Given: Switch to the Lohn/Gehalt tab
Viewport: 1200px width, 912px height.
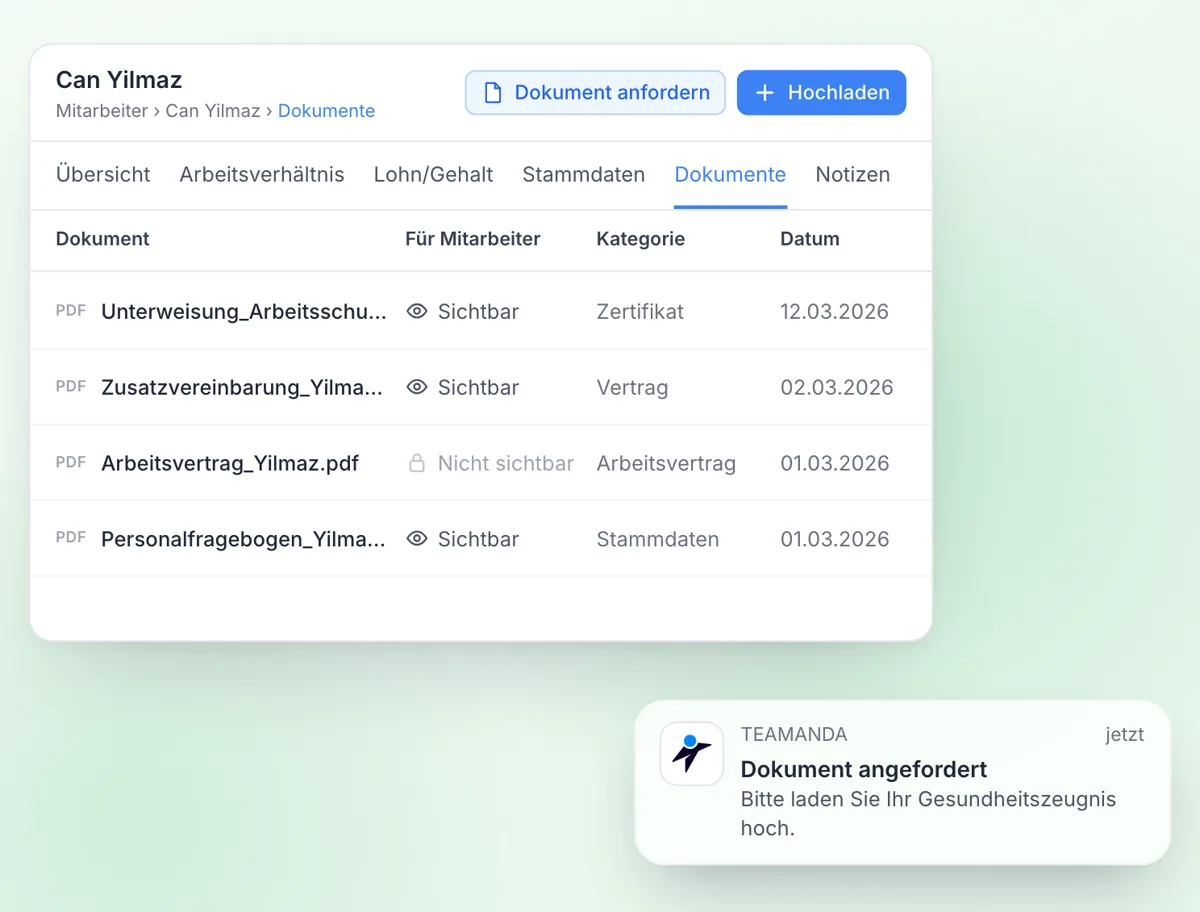Looking at the screenshot, I should point(433,175).
